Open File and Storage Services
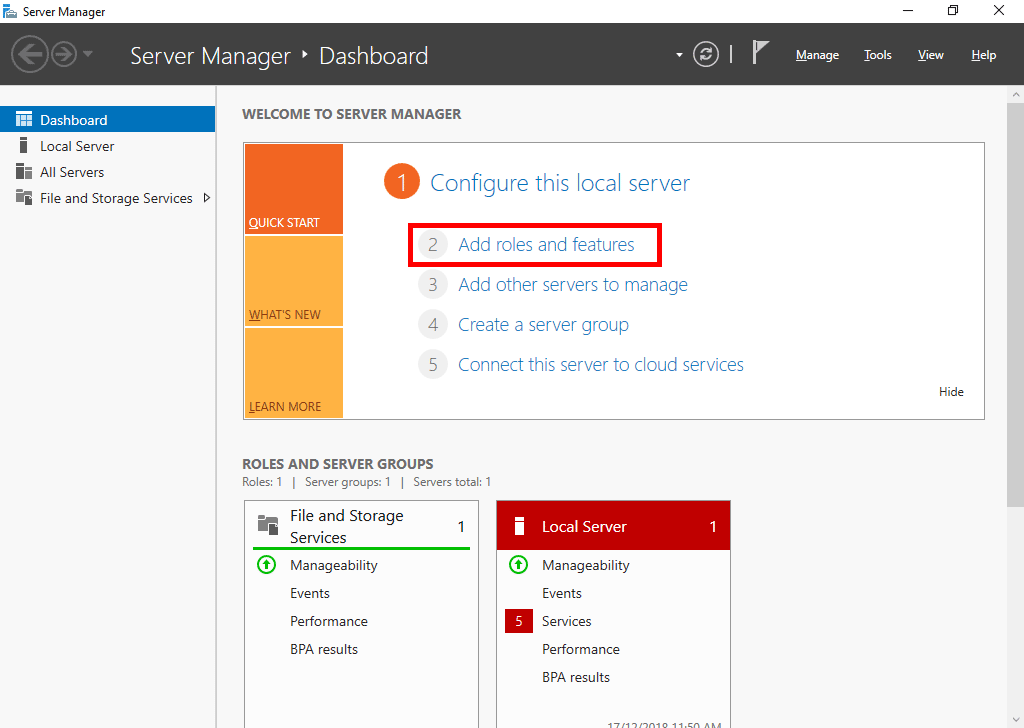1024x728 pixels. (x=113, y=198)
